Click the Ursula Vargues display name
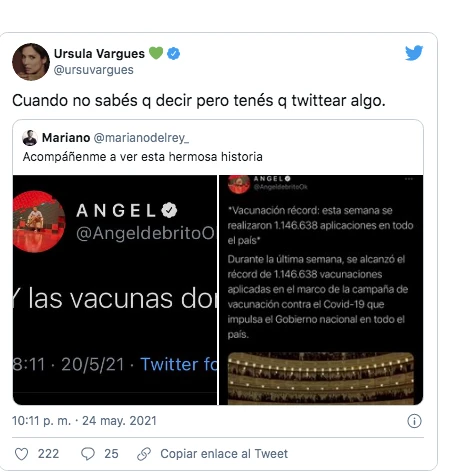 pos(99,53)
